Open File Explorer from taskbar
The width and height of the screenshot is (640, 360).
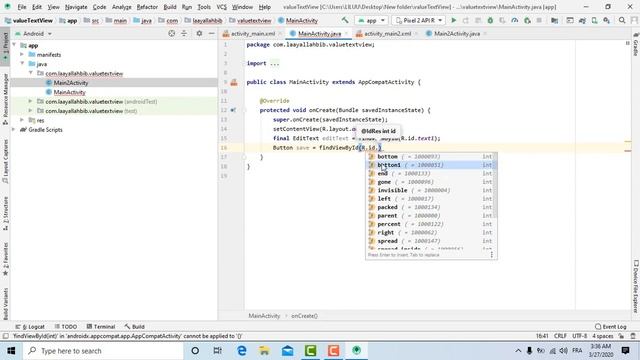(264, 351)
